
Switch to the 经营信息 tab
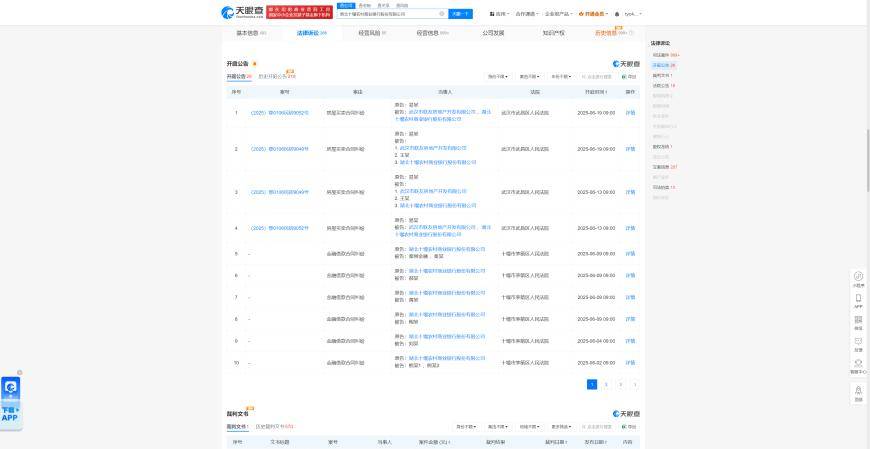(433, 33)
